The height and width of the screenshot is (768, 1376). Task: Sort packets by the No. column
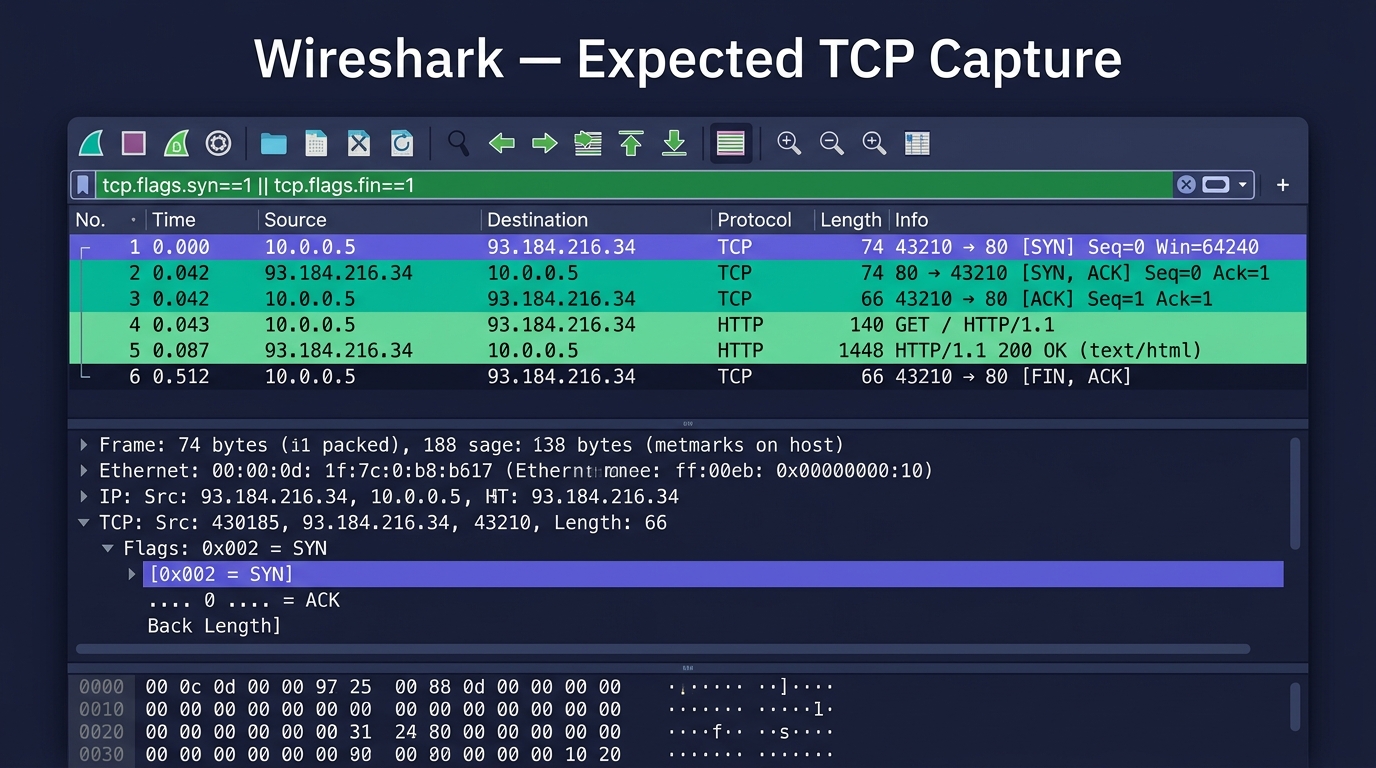tap(106, 220)
